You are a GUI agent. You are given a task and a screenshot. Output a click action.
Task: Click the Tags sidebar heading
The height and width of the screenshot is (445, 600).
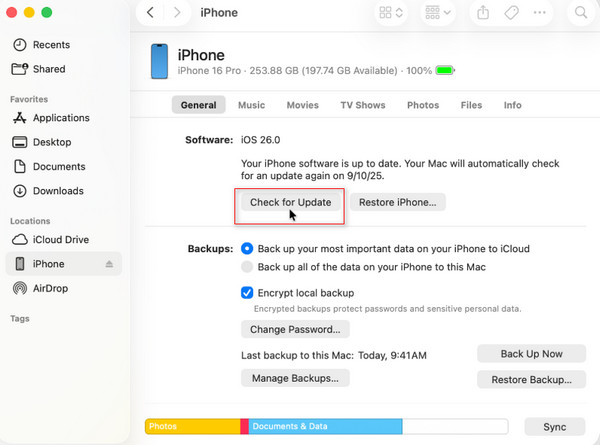(20, 318)
